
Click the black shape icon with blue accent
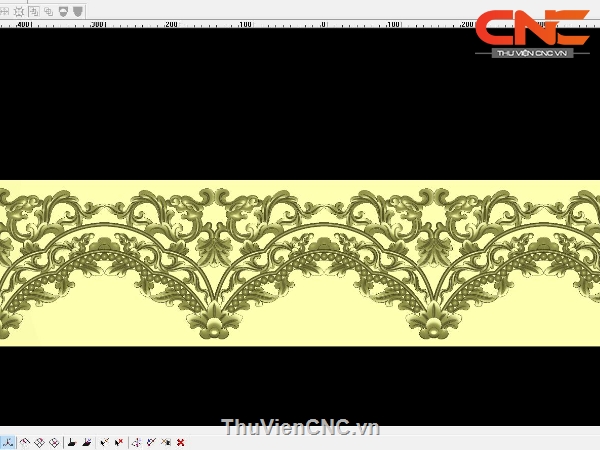[x=87, y=441]
